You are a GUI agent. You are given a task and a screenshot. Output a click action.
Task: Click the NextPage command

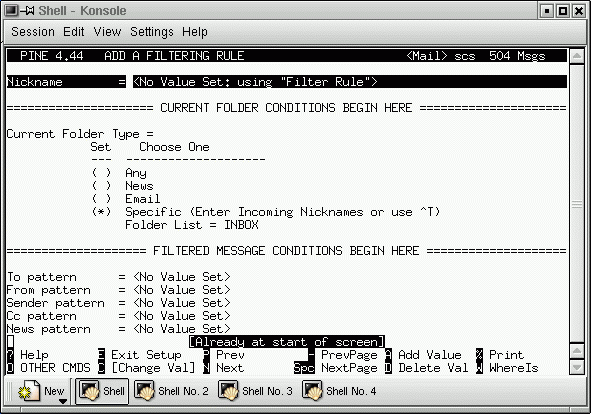click(x=336, y=368)
